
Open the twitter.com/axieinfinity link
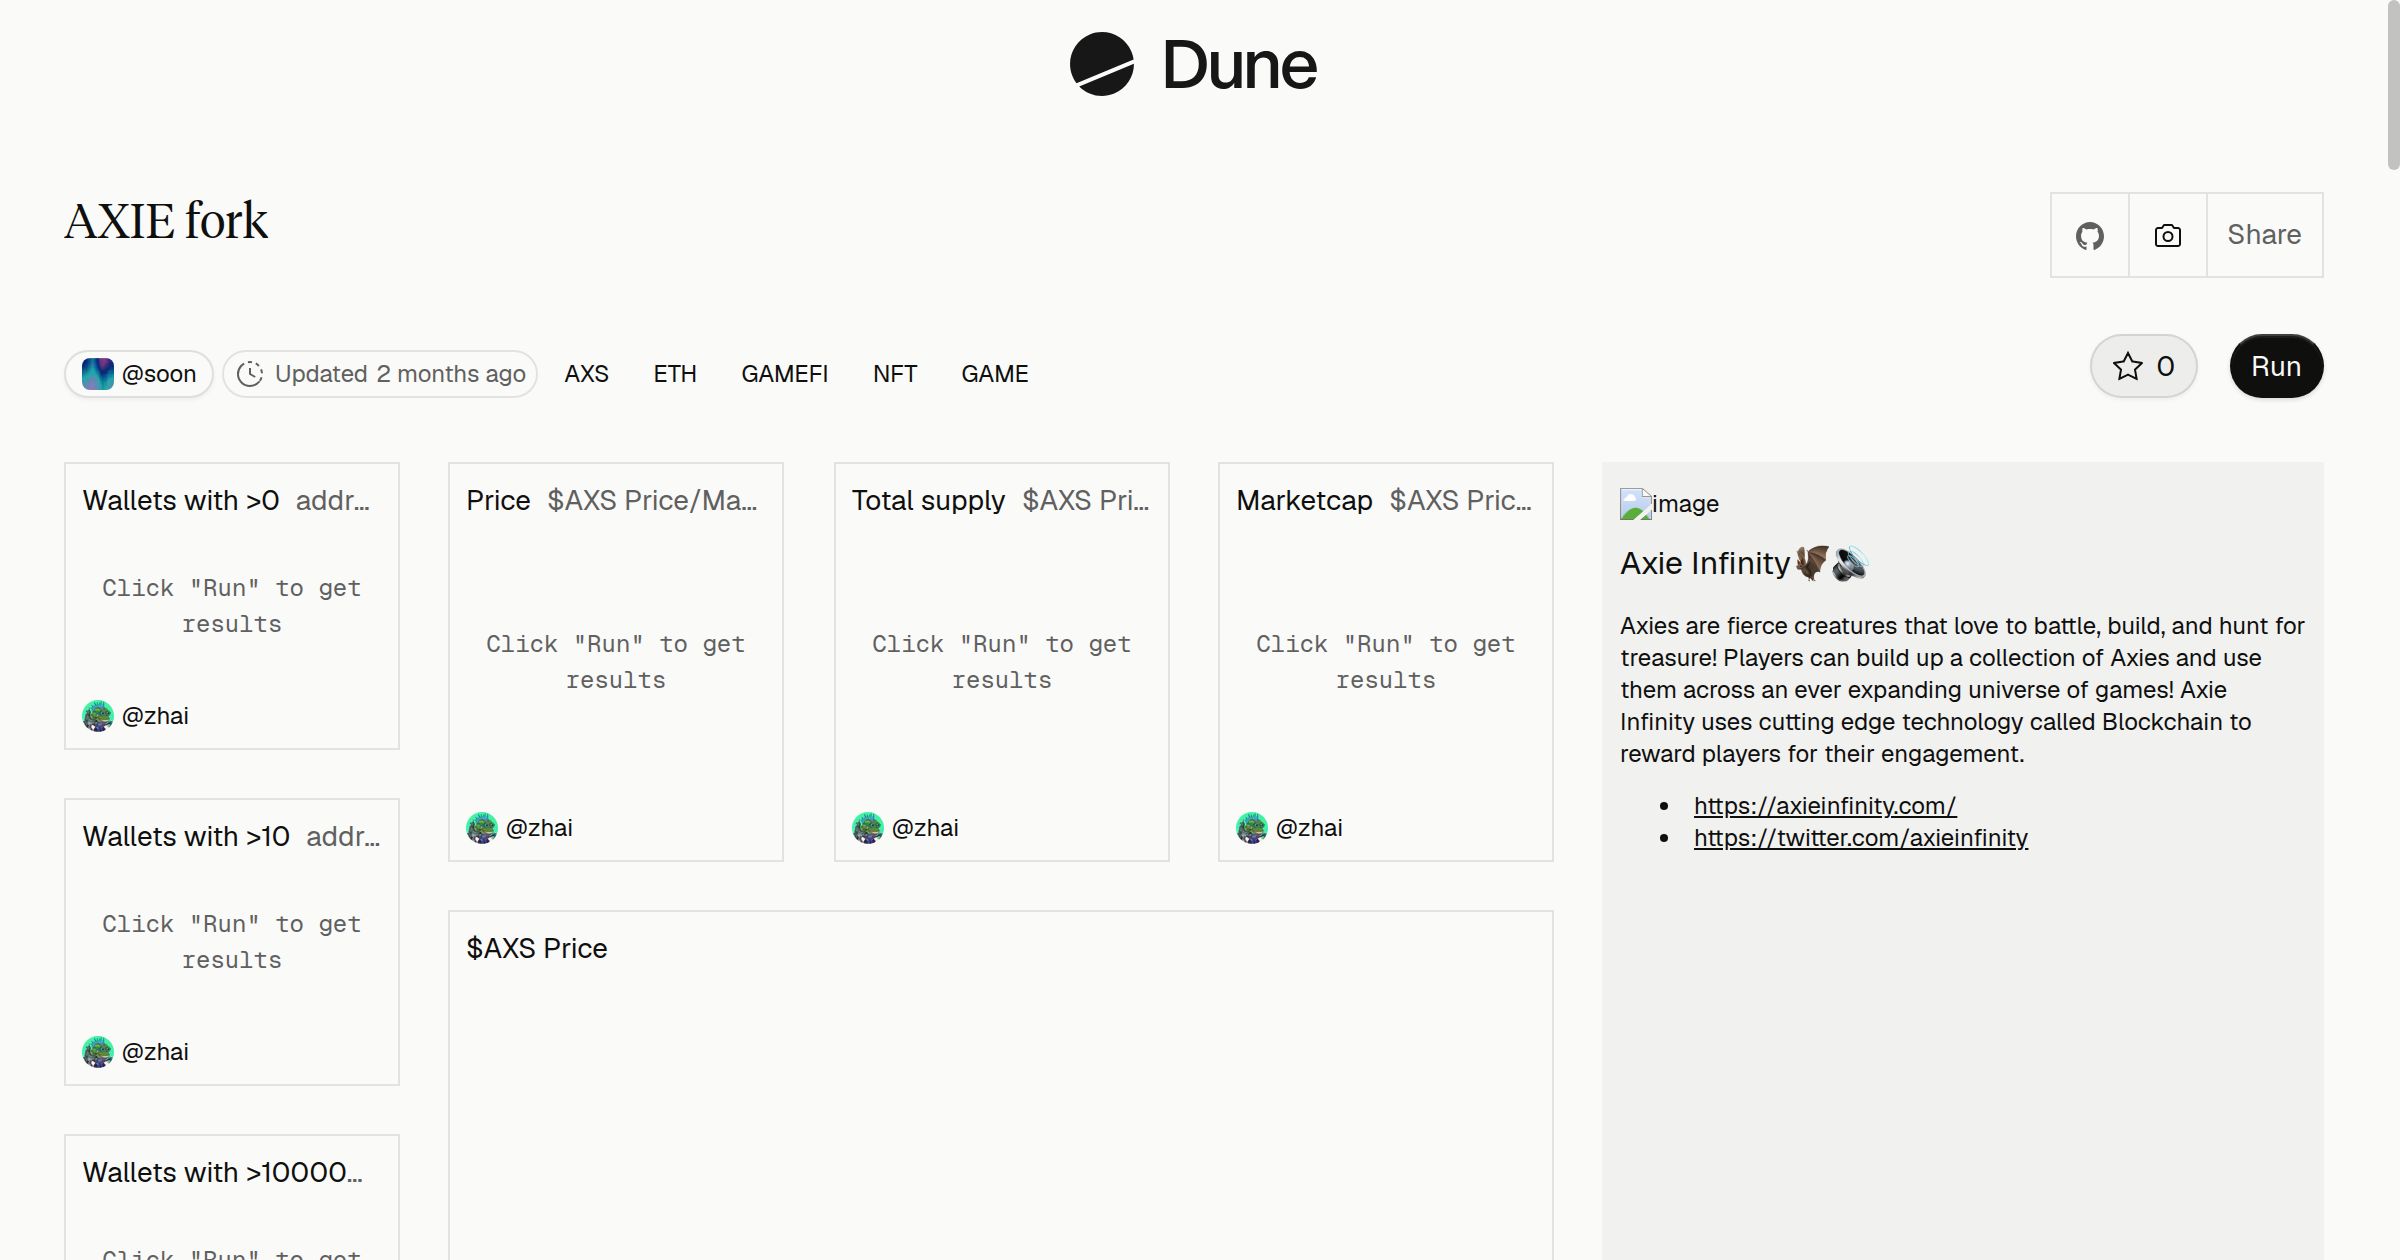[x=1861, y=837]
